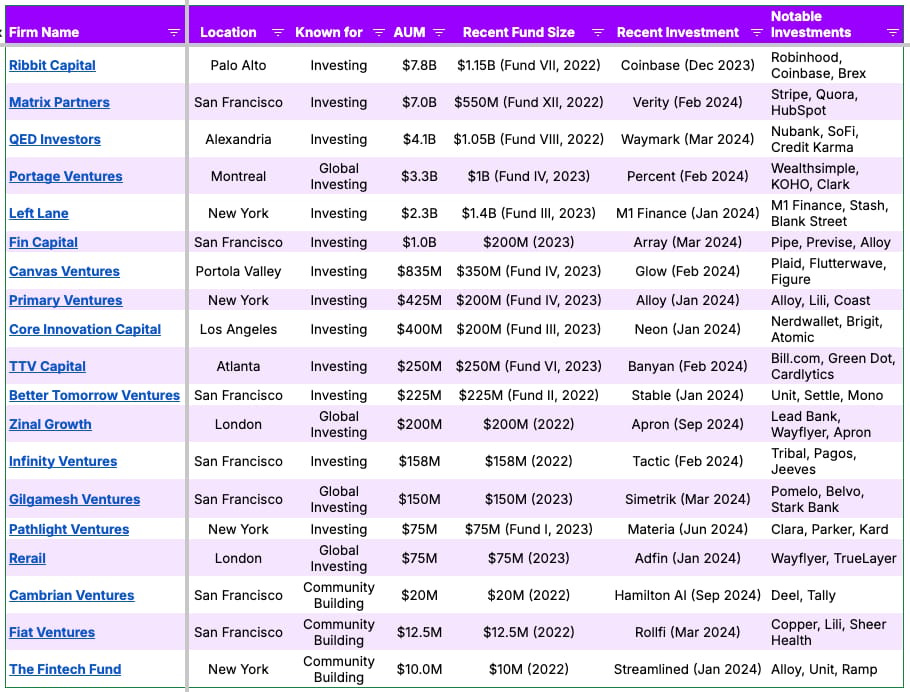Click the Cambrian Ventures link
The width and height of the screenshot is (910, 692).
tap(71, 596)
